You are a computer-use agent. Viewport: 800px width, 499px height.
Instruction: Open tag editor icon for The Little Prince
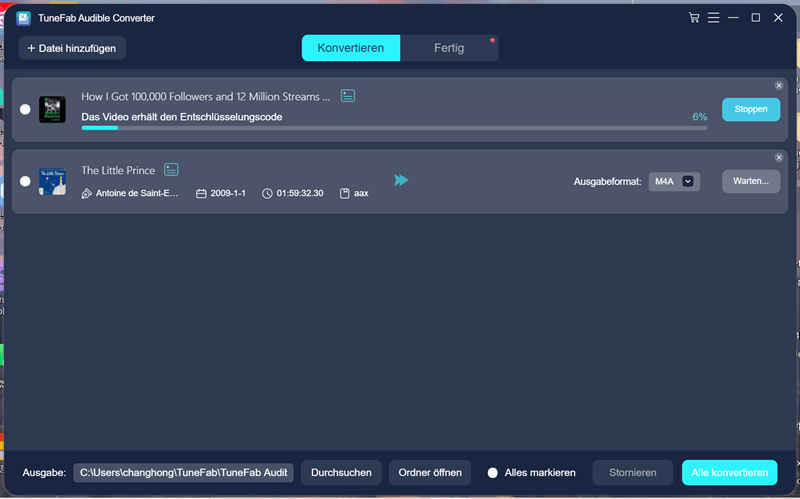click(171, 170)
